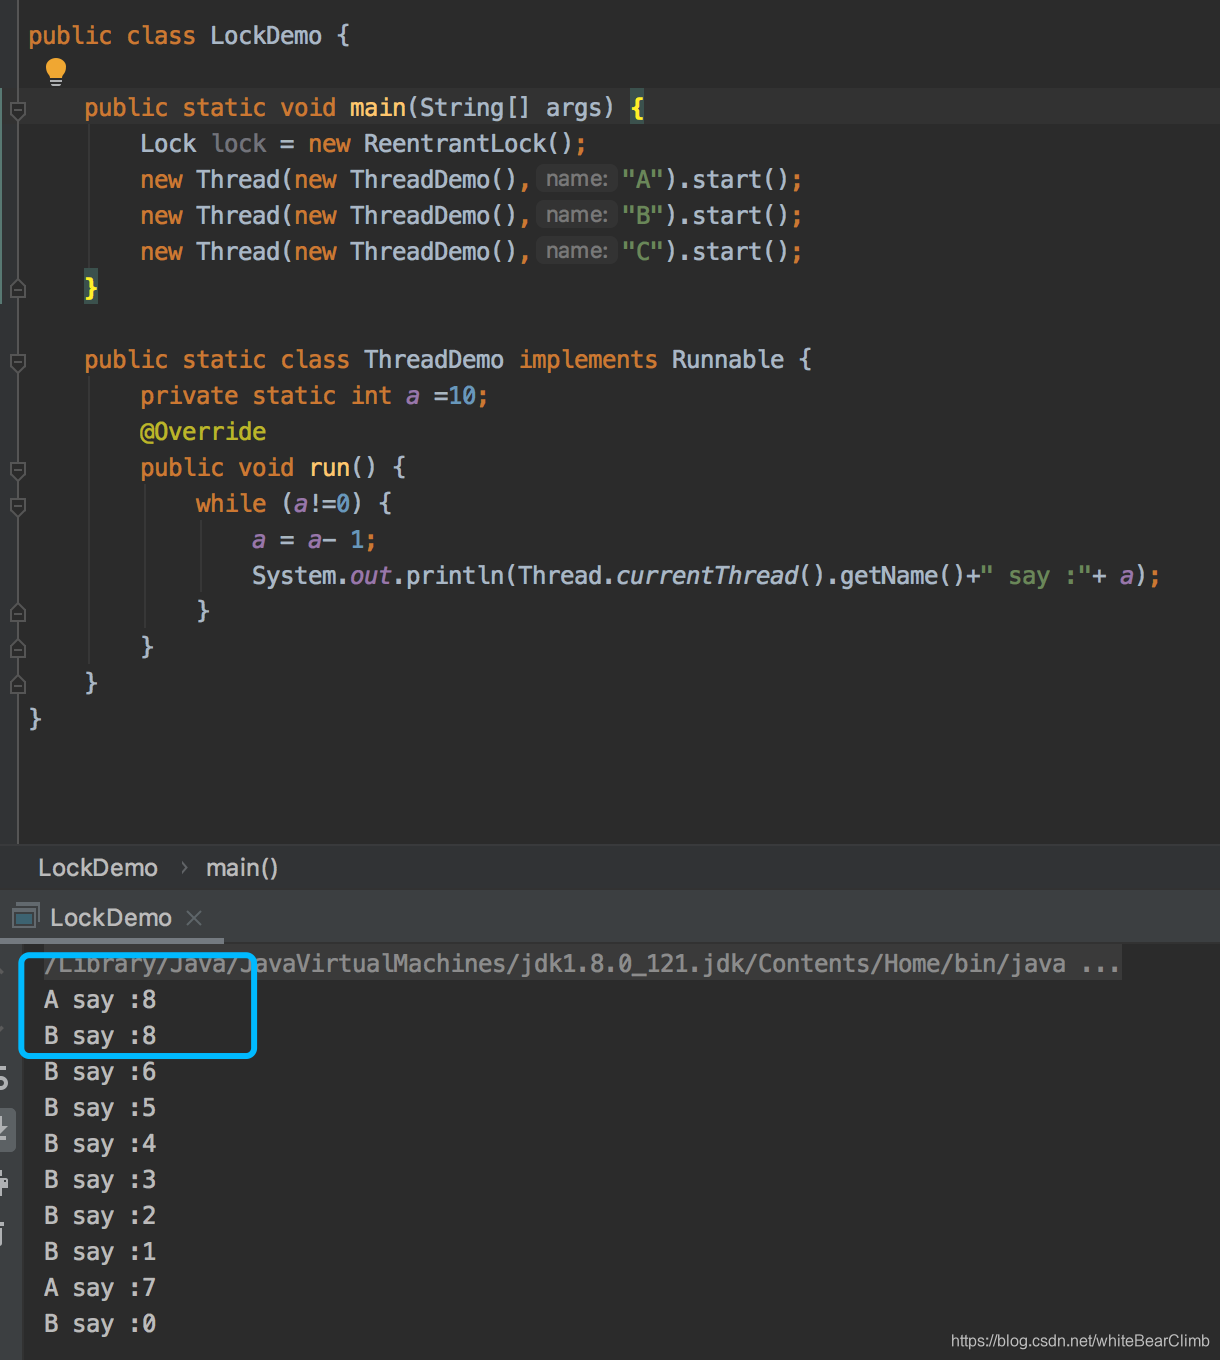The height and width of the screenshot is (1360, 1220).
Task: Click the name: hint before "B"
Action: 577,215
